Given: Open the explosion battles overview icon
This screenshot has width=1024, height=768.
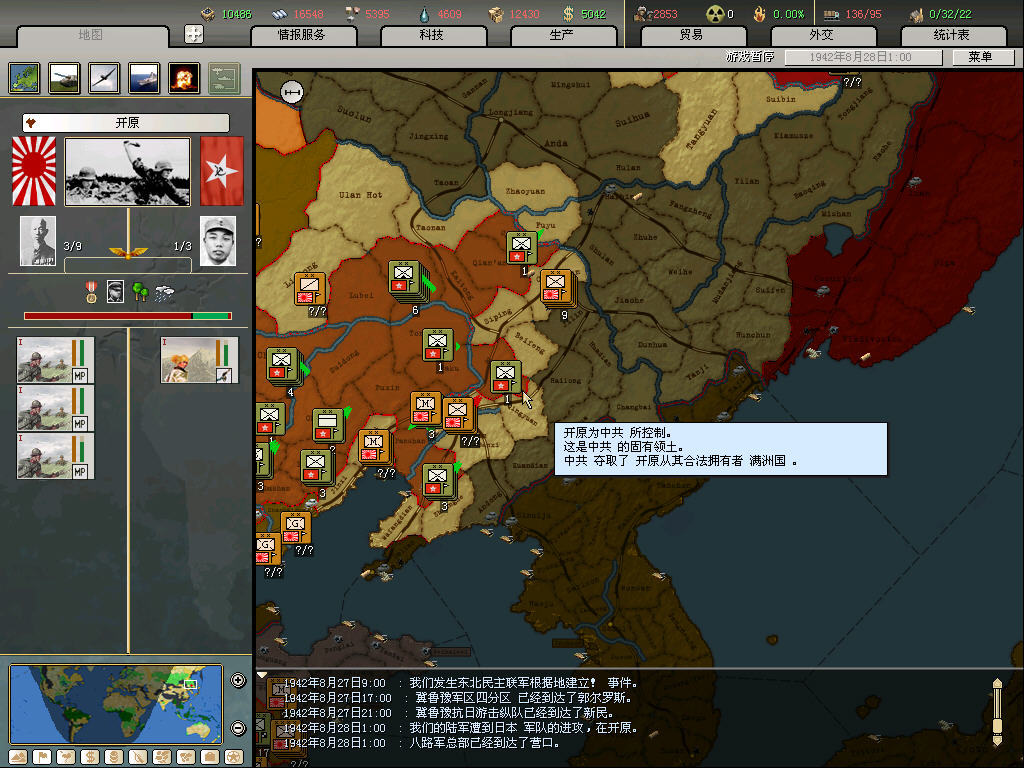Looking at the screenshot, I should coord(184,78).
